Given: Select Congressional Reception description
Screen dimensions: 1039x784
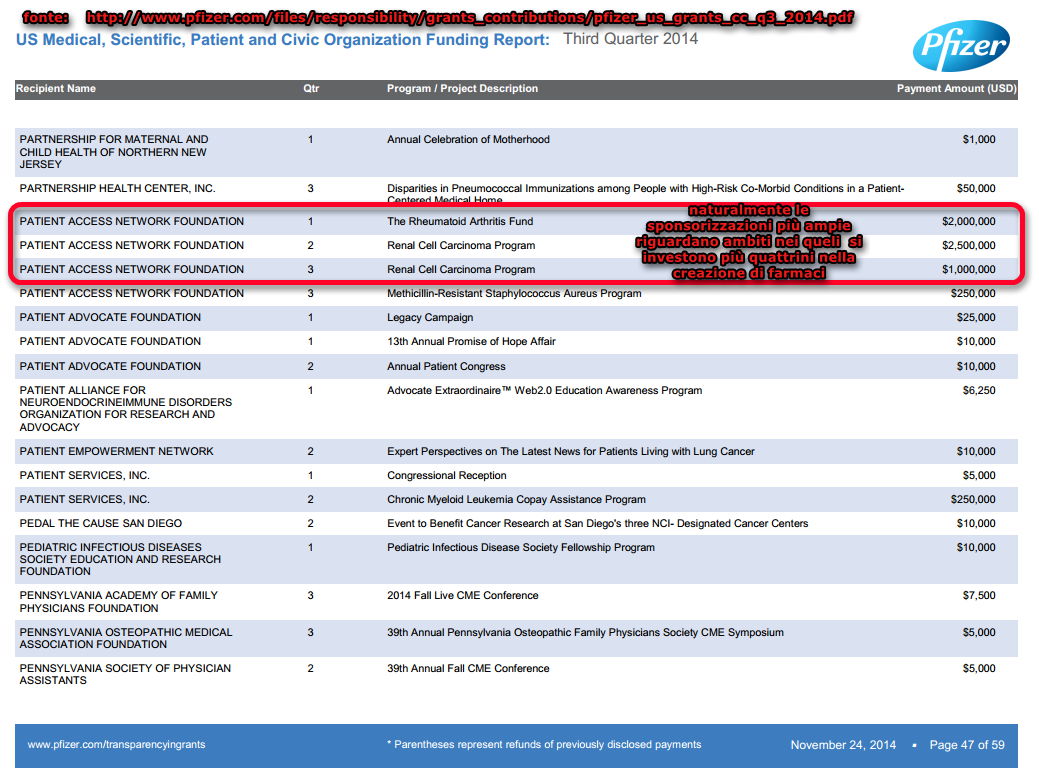Looking at the screenshot, I should pyautogui.click(x=447, y=475).
